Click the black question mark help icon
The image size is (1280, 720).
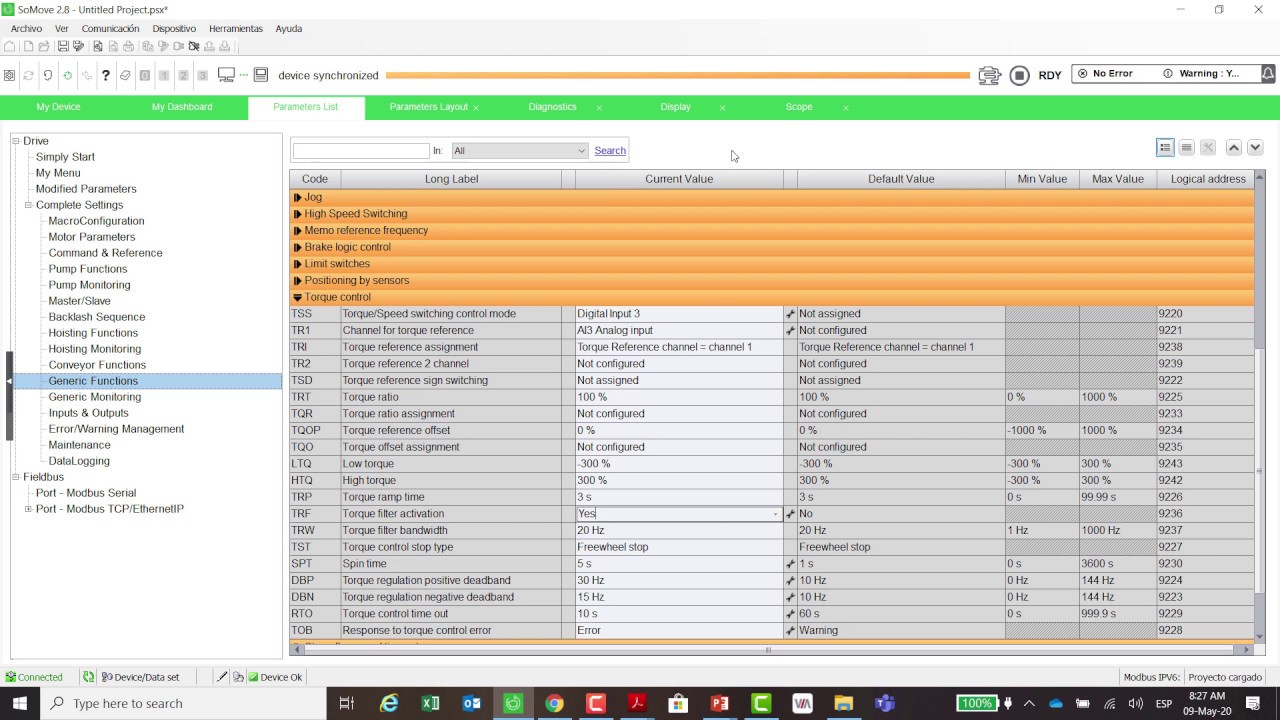[105, 75]
